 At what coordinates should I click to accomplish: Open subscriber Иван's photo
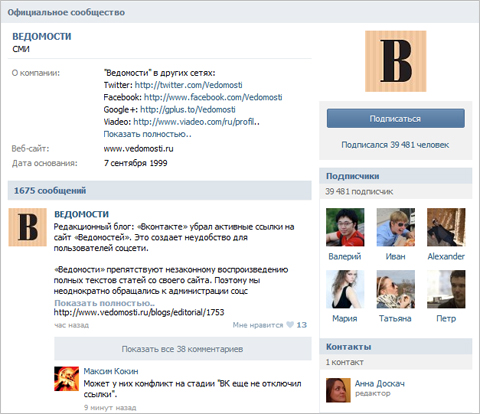tap(396, 227)
